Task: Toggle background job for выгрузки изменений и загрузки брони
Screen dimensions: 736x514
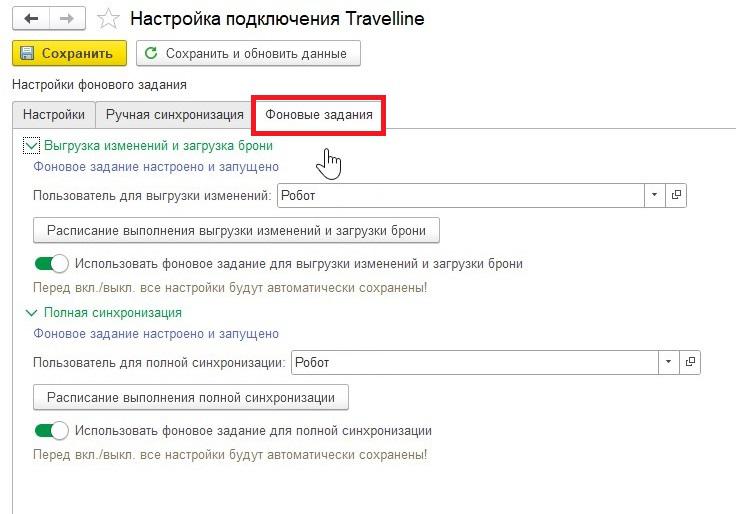Action: pos(52,263)
